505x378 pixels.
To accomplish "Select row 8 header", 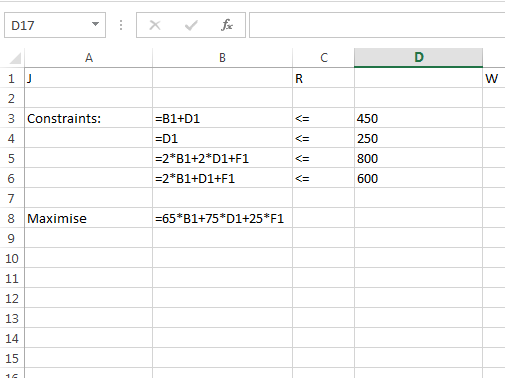I will pos(12,219).
